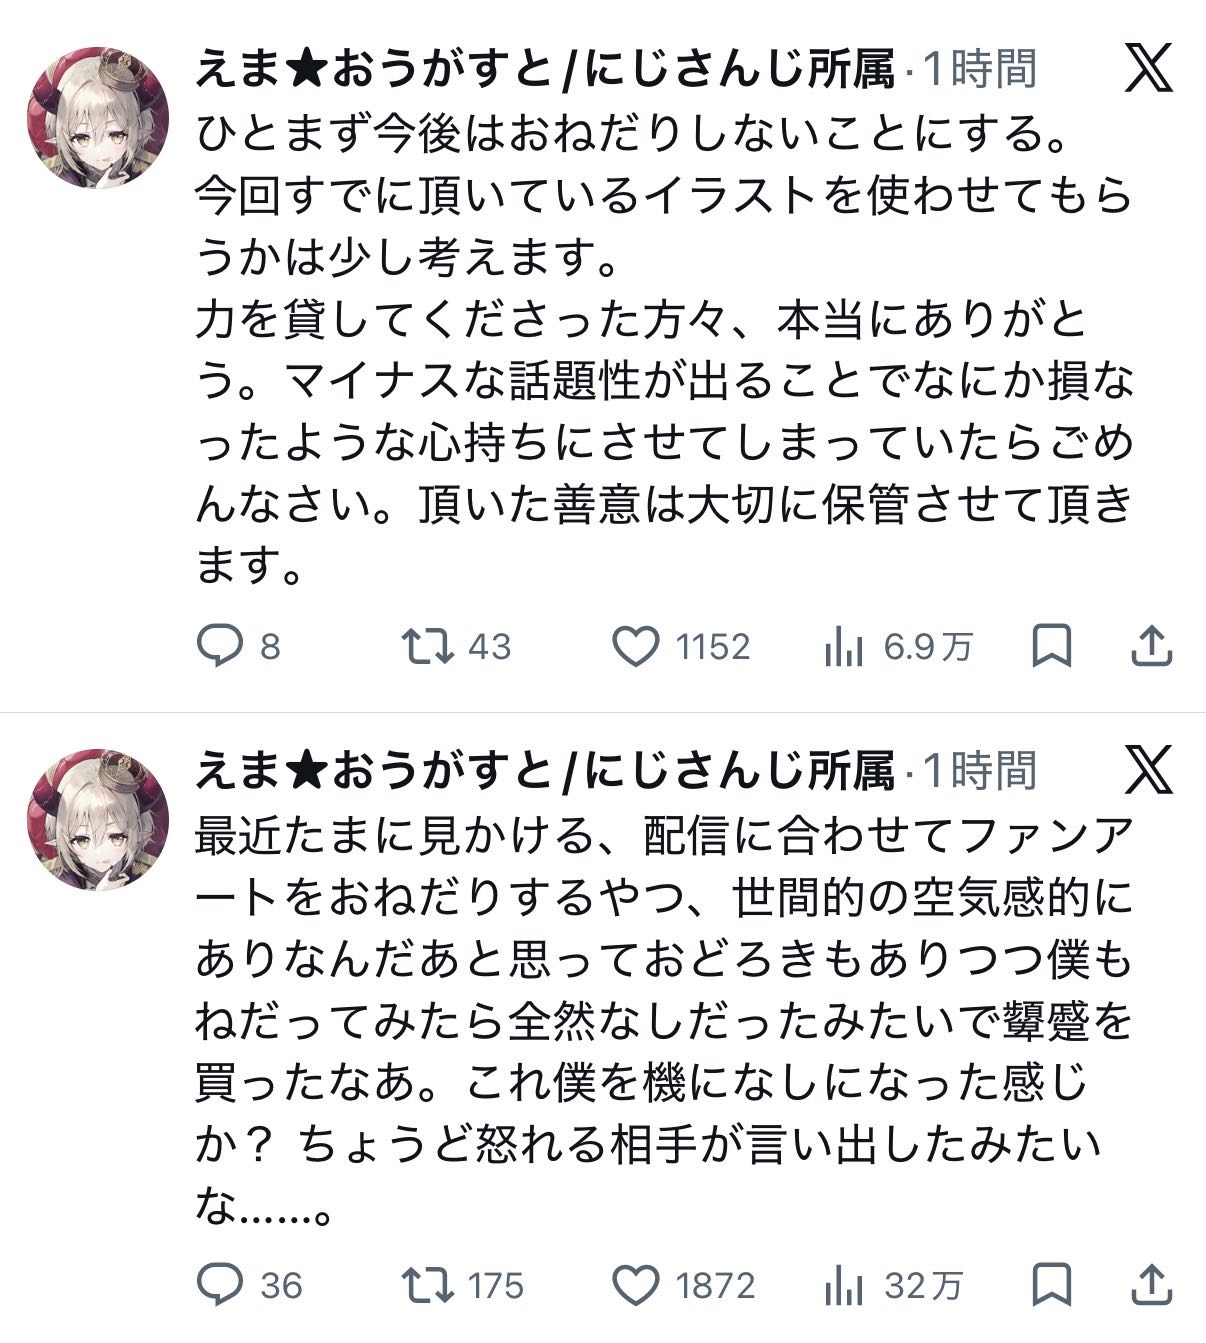
Task: Open author name link on second tweet
Action: point(544,771)
